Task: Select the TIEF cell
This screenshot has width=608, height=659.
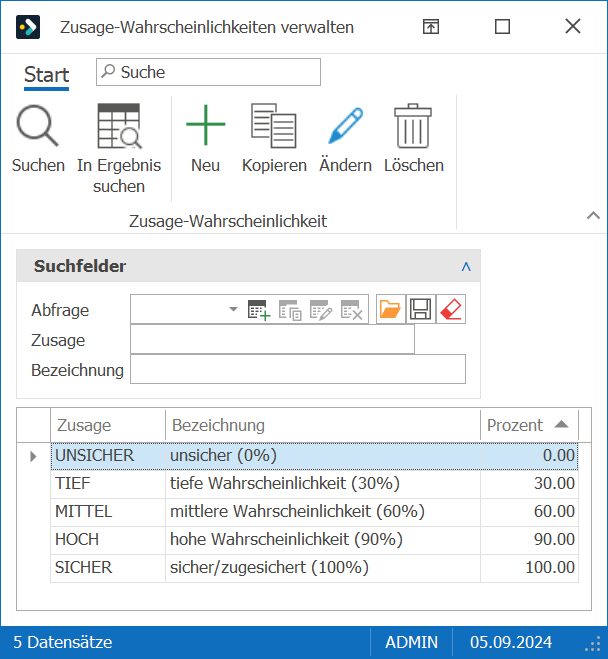Action: pyautogui.click(x=108, y=484)
